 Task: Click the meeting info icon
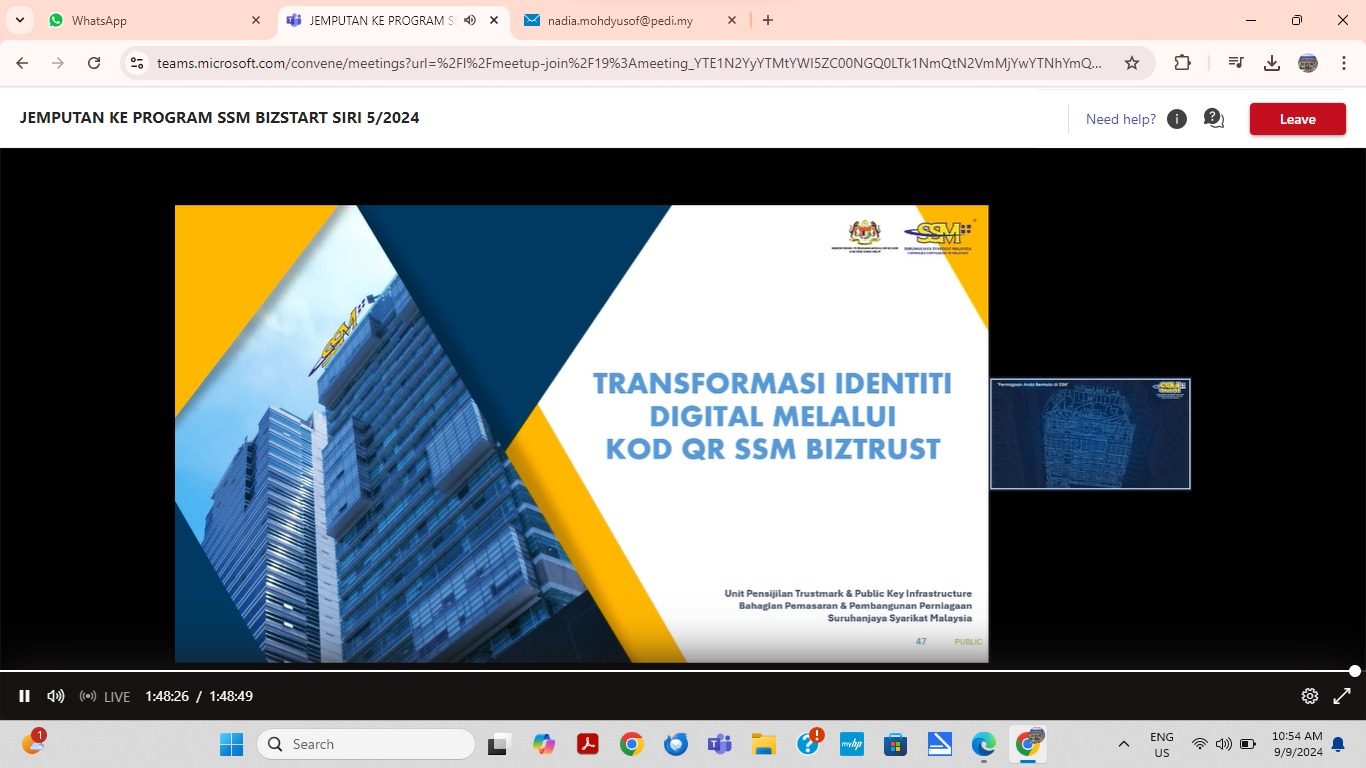(x=1177, y=119)
